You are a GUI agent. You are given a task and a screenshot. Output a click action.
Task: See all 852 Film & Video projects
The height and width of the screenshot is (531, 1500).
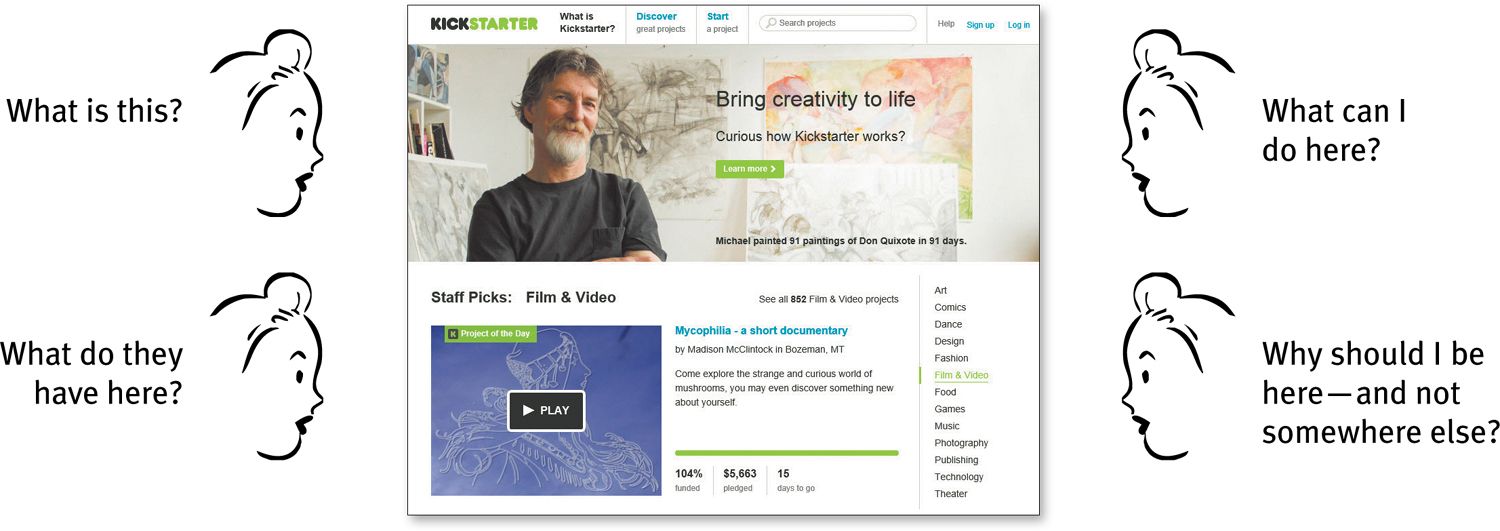828,299
